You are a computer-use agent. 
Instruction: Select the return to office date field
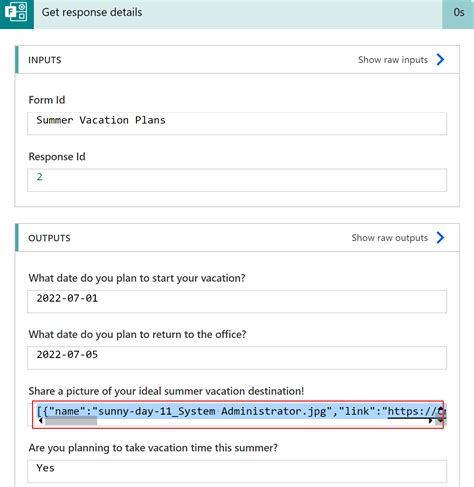(x=237, y=358)
